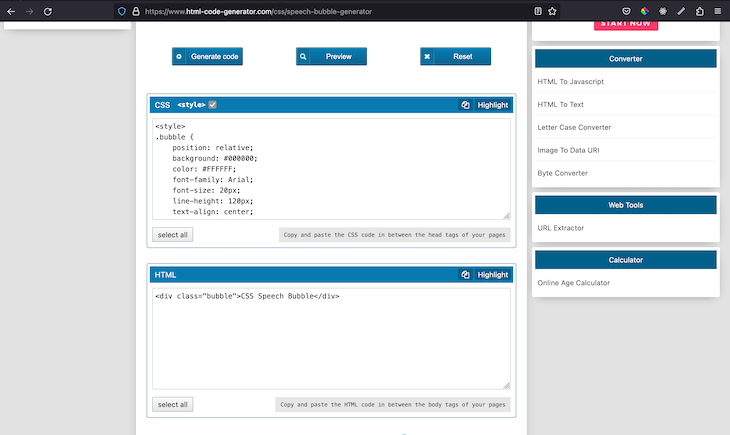Click the Preview button

331,57
